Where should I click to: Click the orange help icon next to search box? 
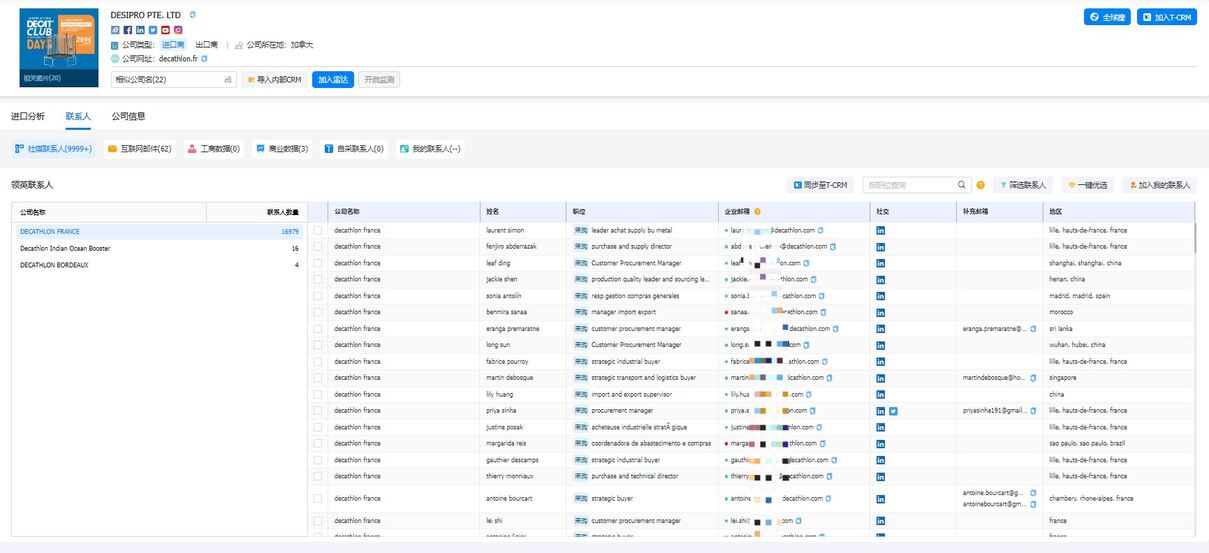980,185
